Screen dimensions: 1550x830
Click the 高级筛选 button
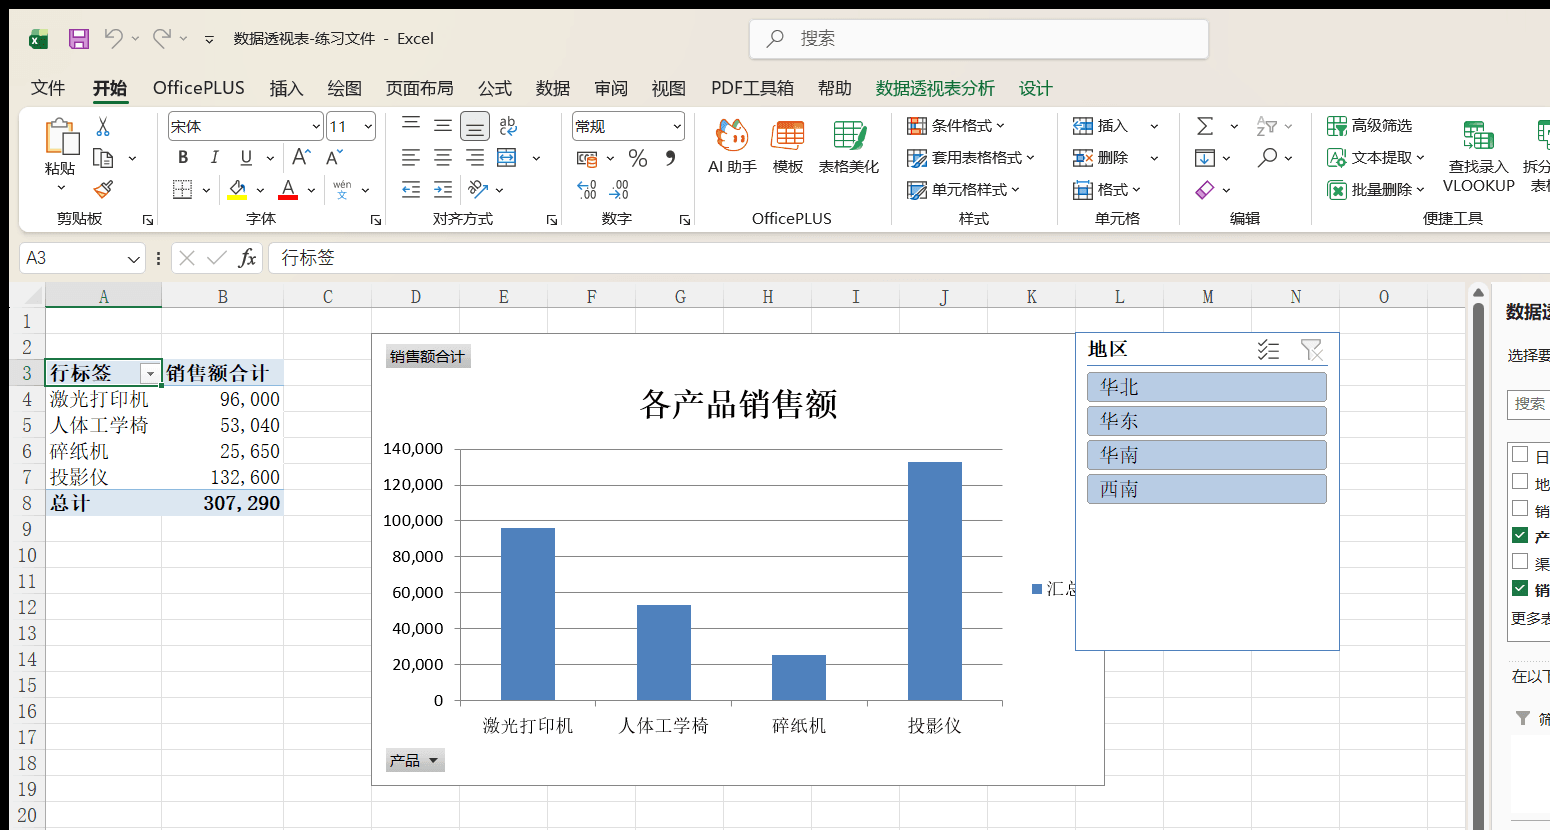(x=1370, y=126)
